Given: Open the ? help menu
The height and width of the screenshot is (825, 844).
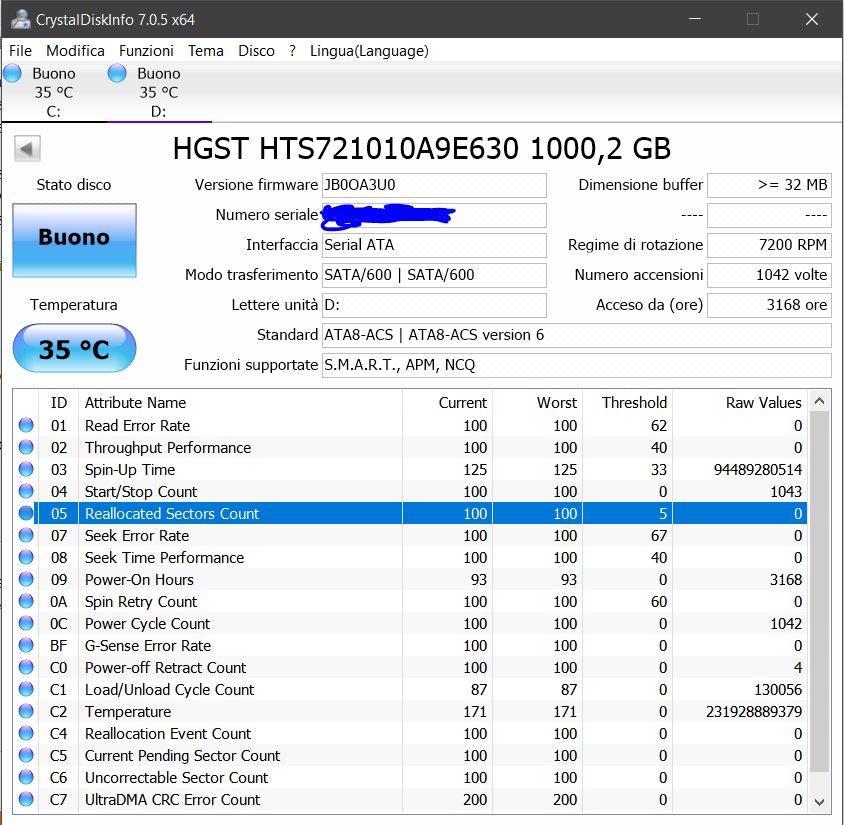Looking at the screenshot, I should point(292,51).
